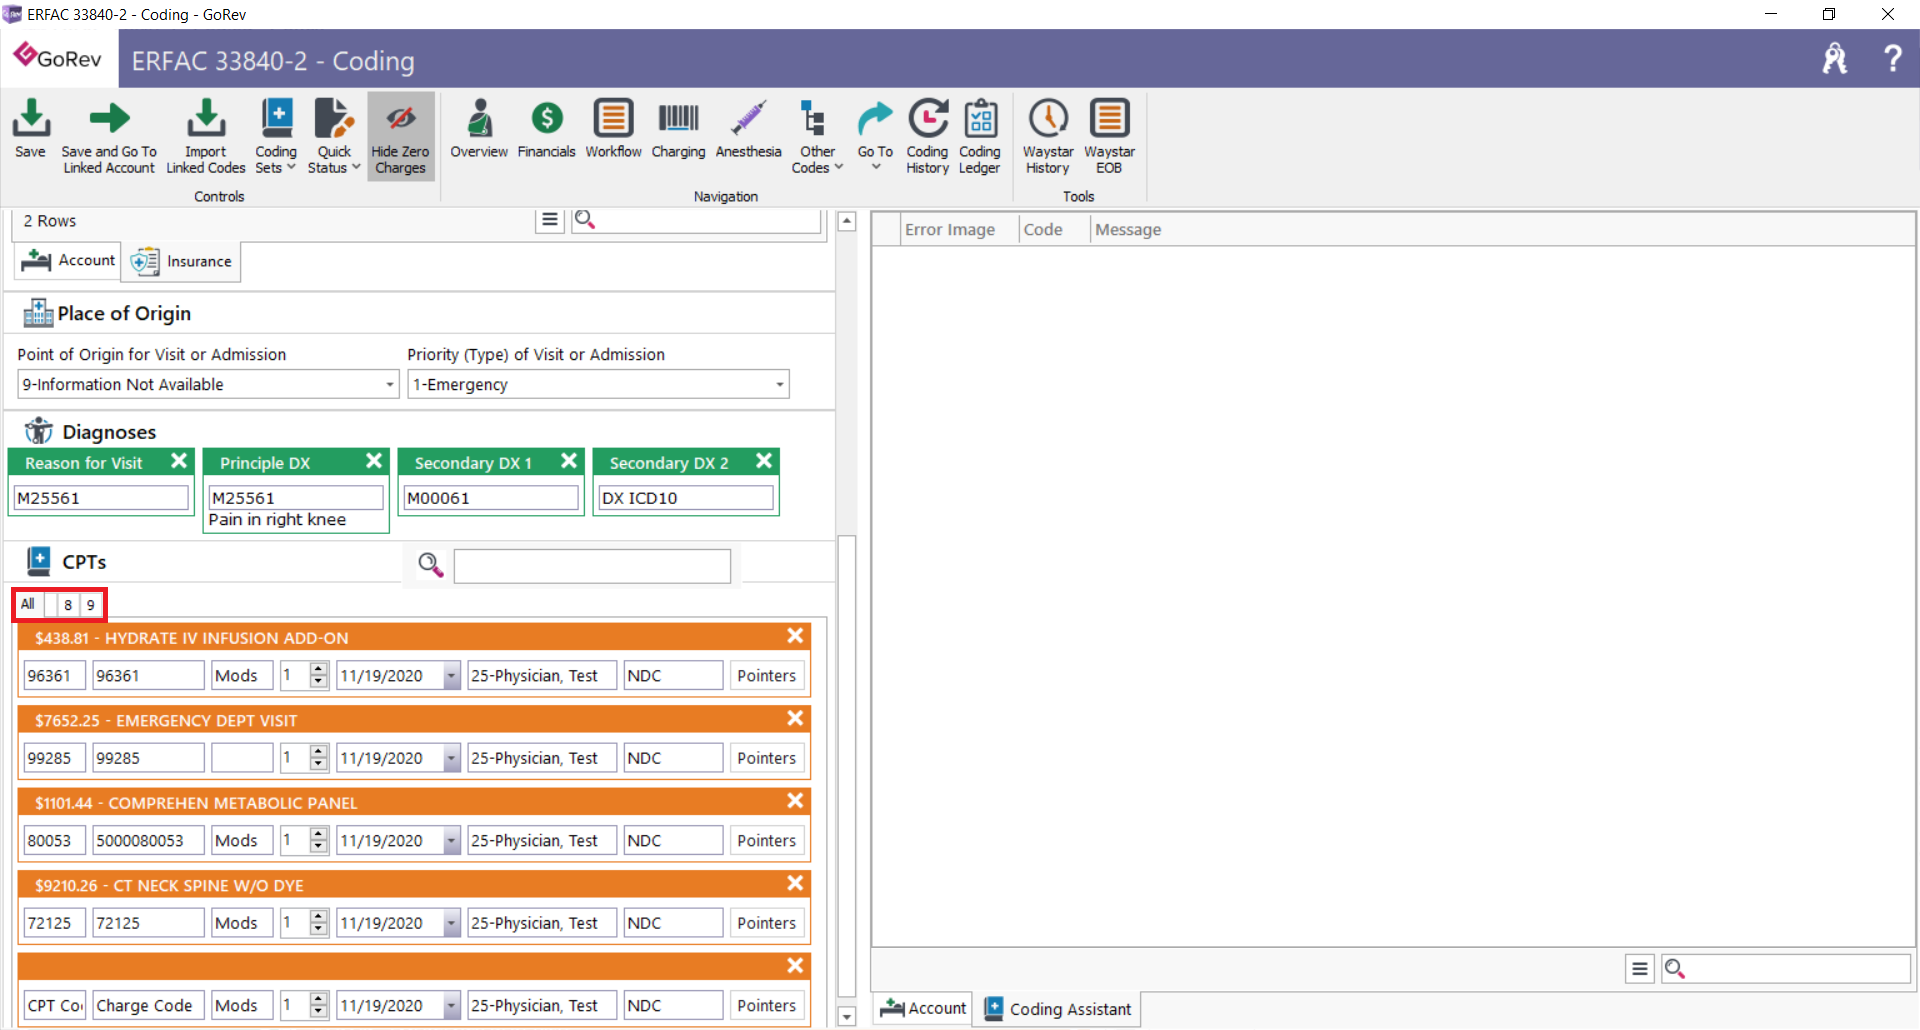Viewport: 1920px width, 1030px height.
Task: Remove Secondary DX 1 diagnosis
Action: 569,461
